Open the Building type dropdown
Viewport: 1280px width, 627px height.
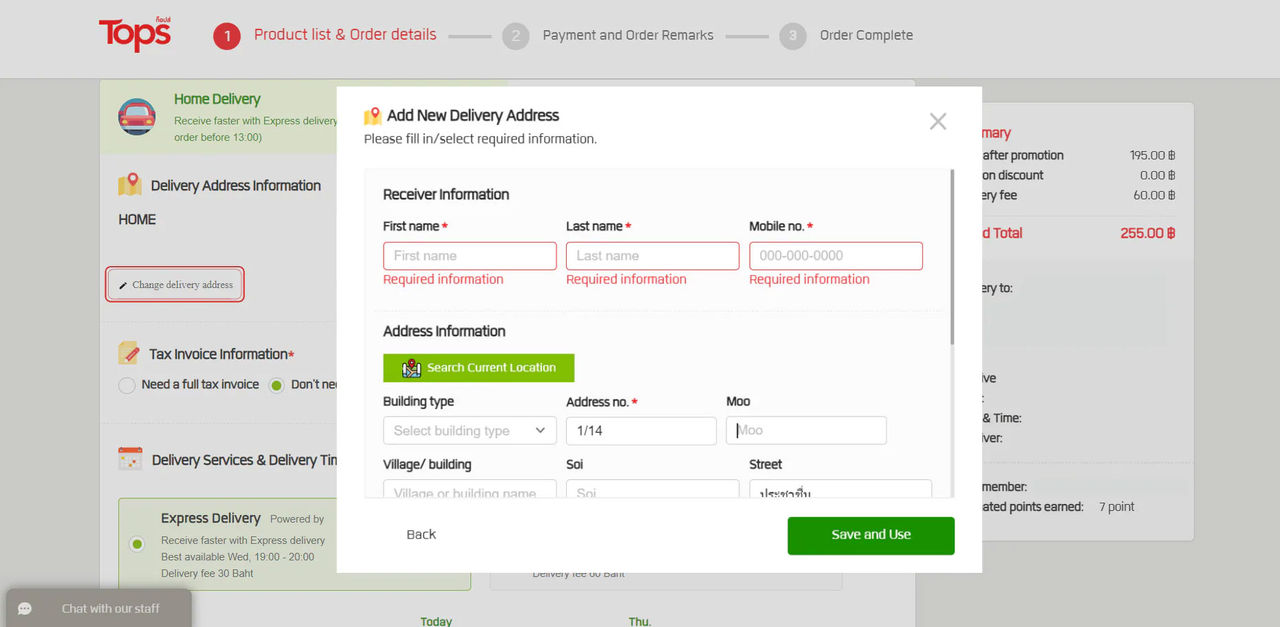[x=470, y=431]
